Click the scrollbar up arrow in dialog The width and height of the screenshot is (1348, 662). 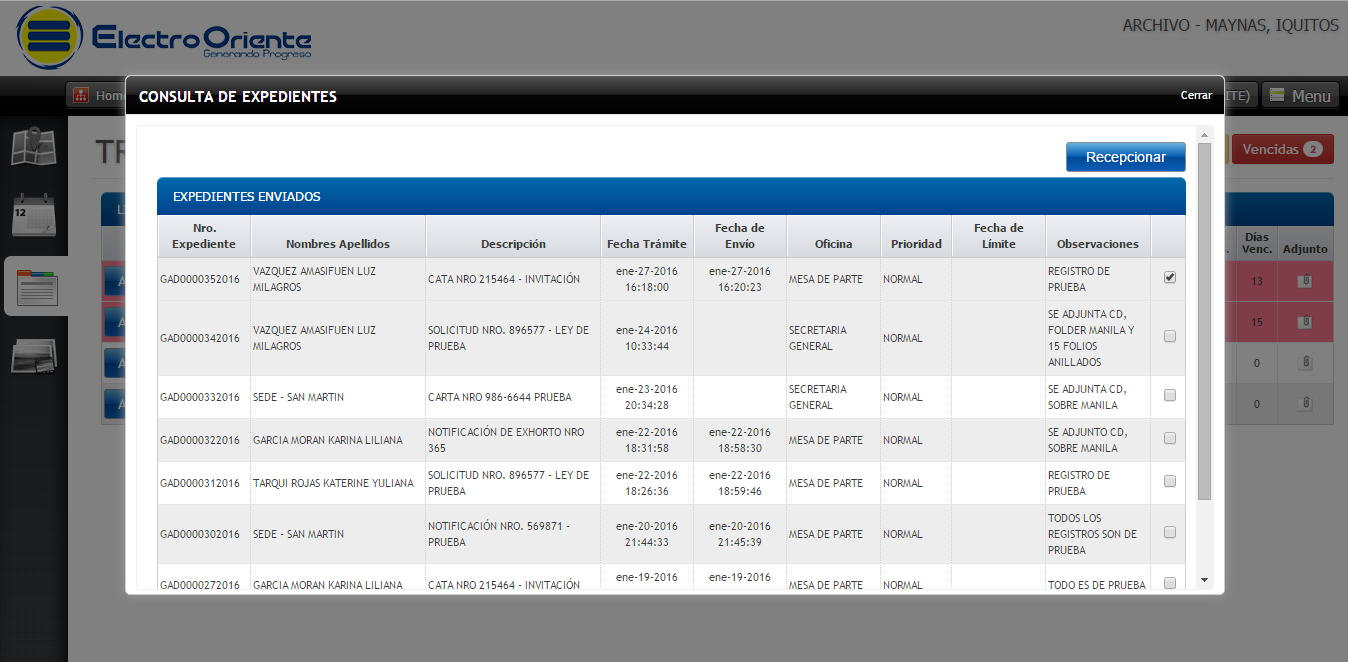point(1204,135)
